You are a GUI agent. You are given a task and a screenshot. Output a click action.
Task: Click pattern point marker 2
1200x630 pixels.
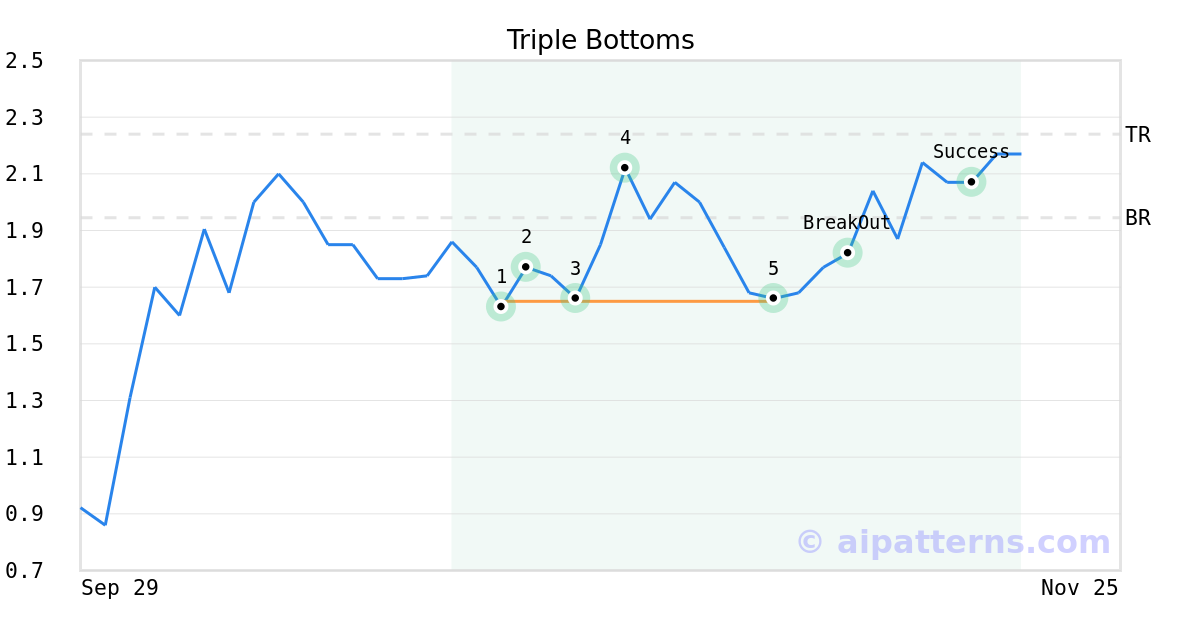pyautogui.click(x=526, y=266)
